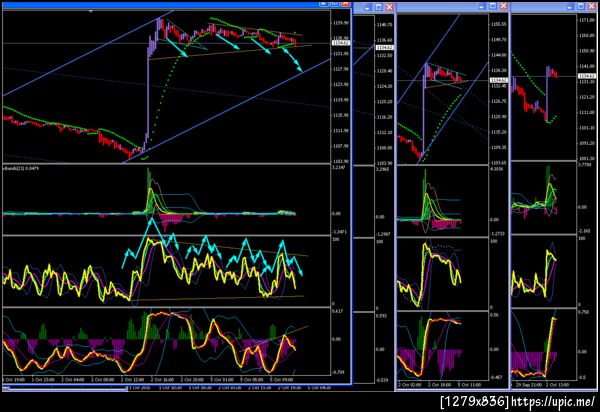Close the second chart window behind the main chart

click(389, 7)
